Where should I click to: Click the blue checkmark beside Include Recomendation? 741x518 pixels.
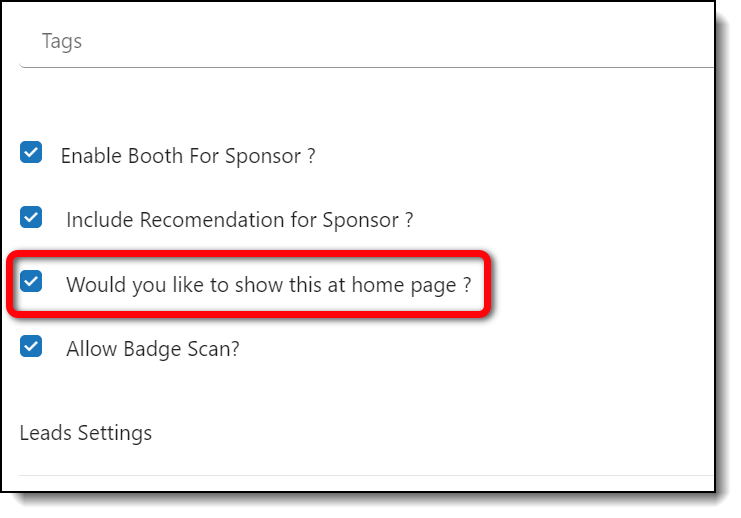coord(31,217)
